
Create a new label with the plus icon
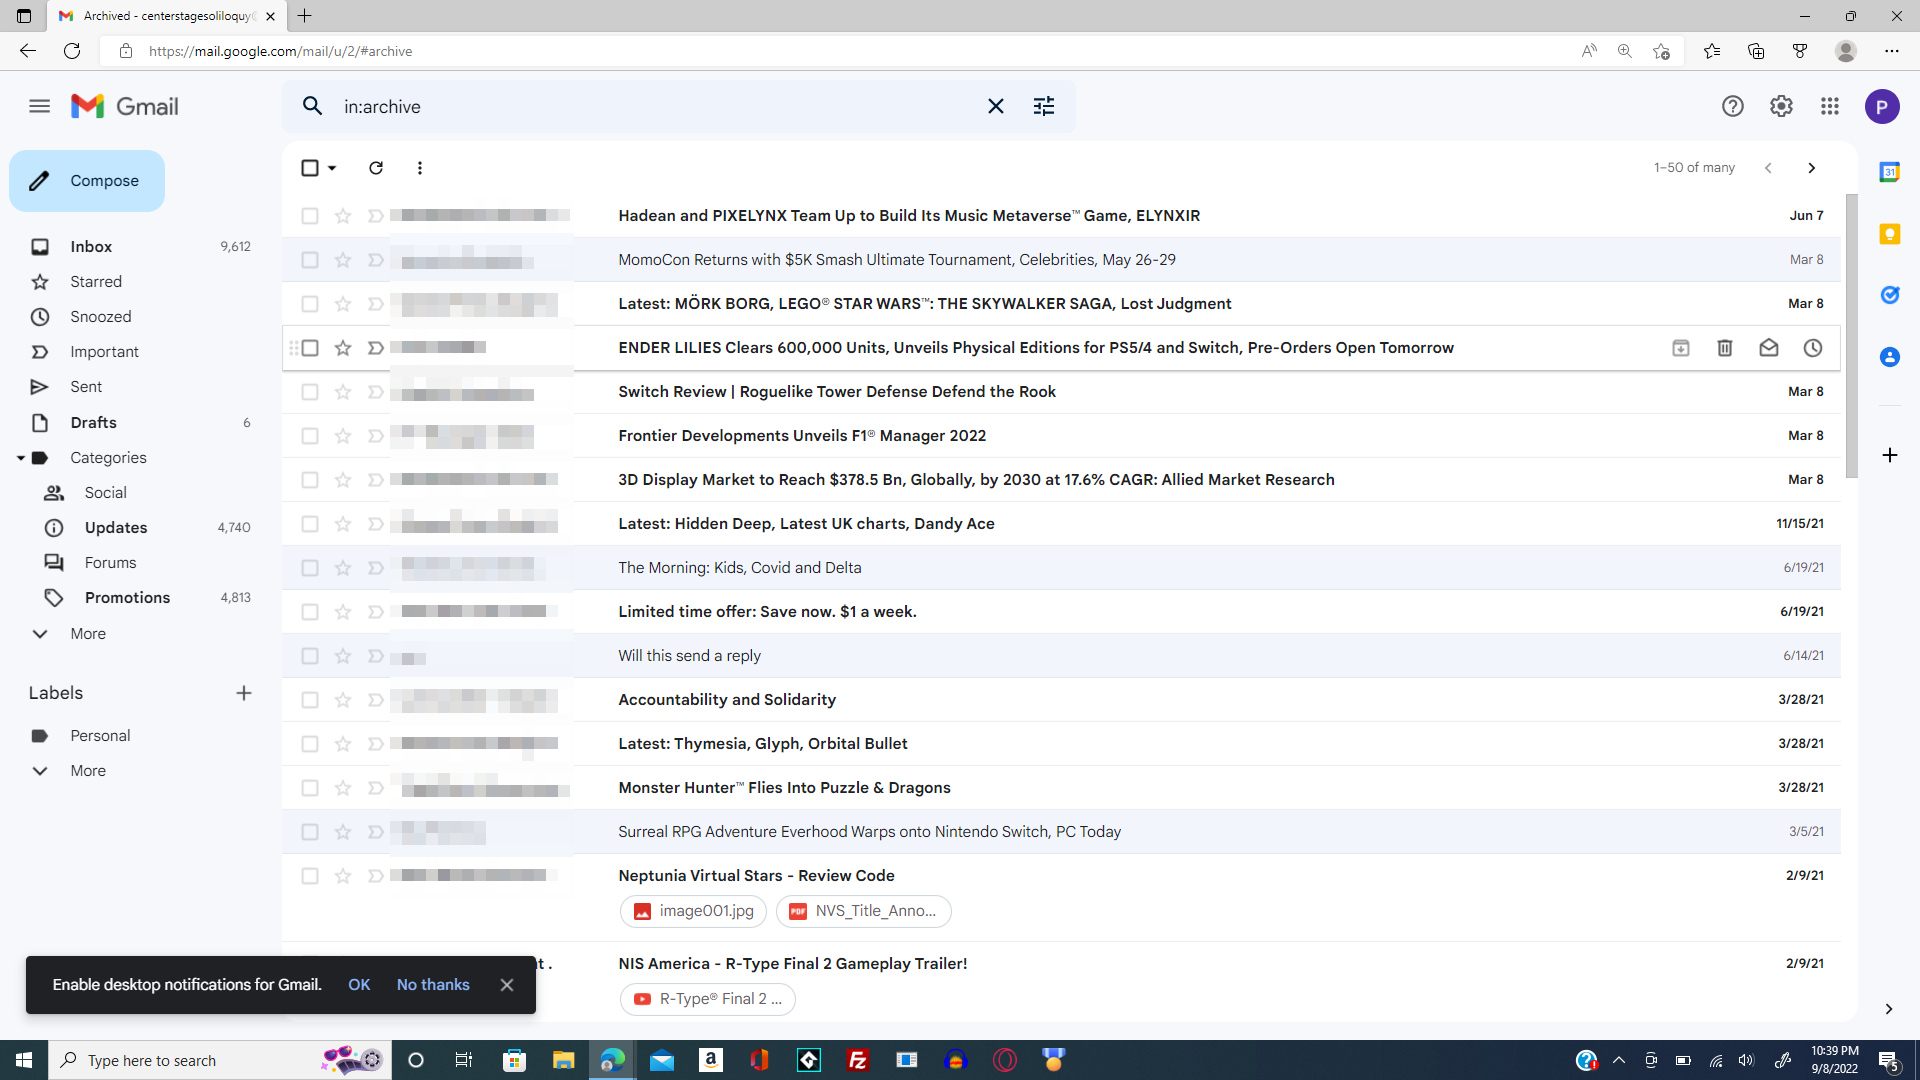click(244, 693)
